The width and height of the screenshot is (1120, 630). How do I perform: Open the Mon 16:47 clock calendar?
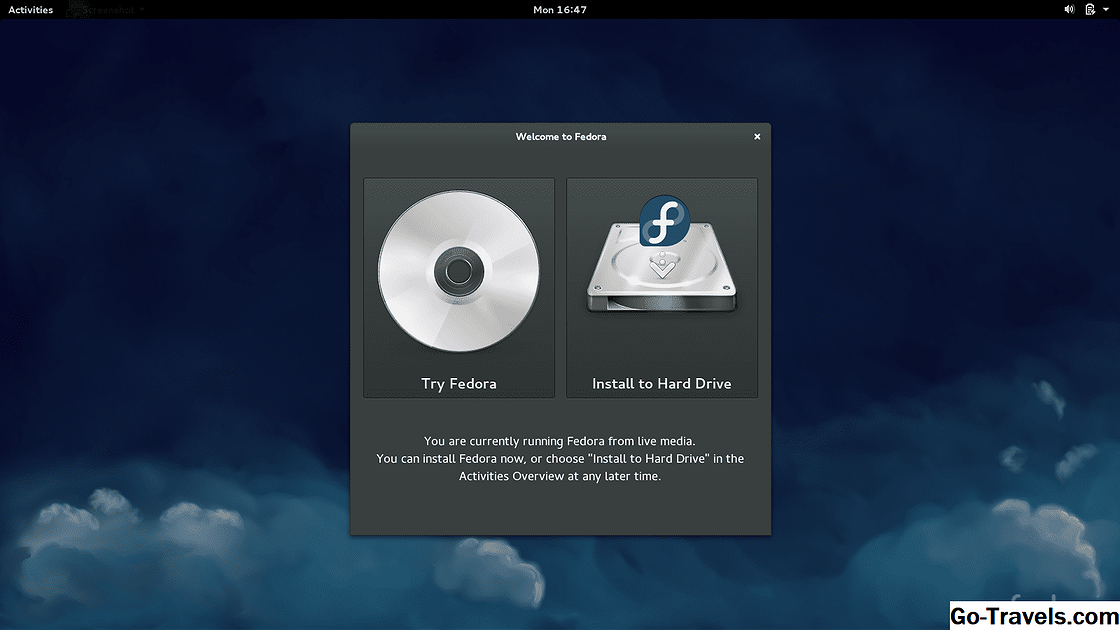pos(560,10)
